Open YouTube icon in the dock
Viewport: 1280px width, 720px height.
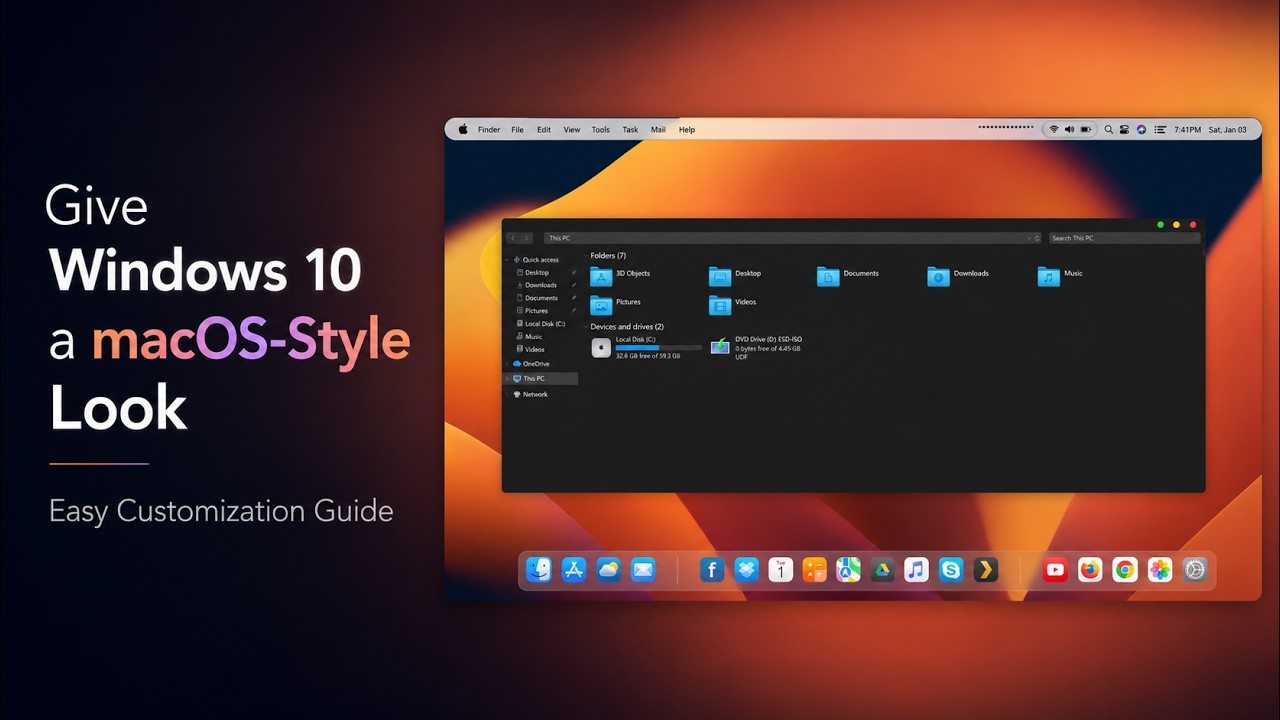click(x=1055, y=570)
